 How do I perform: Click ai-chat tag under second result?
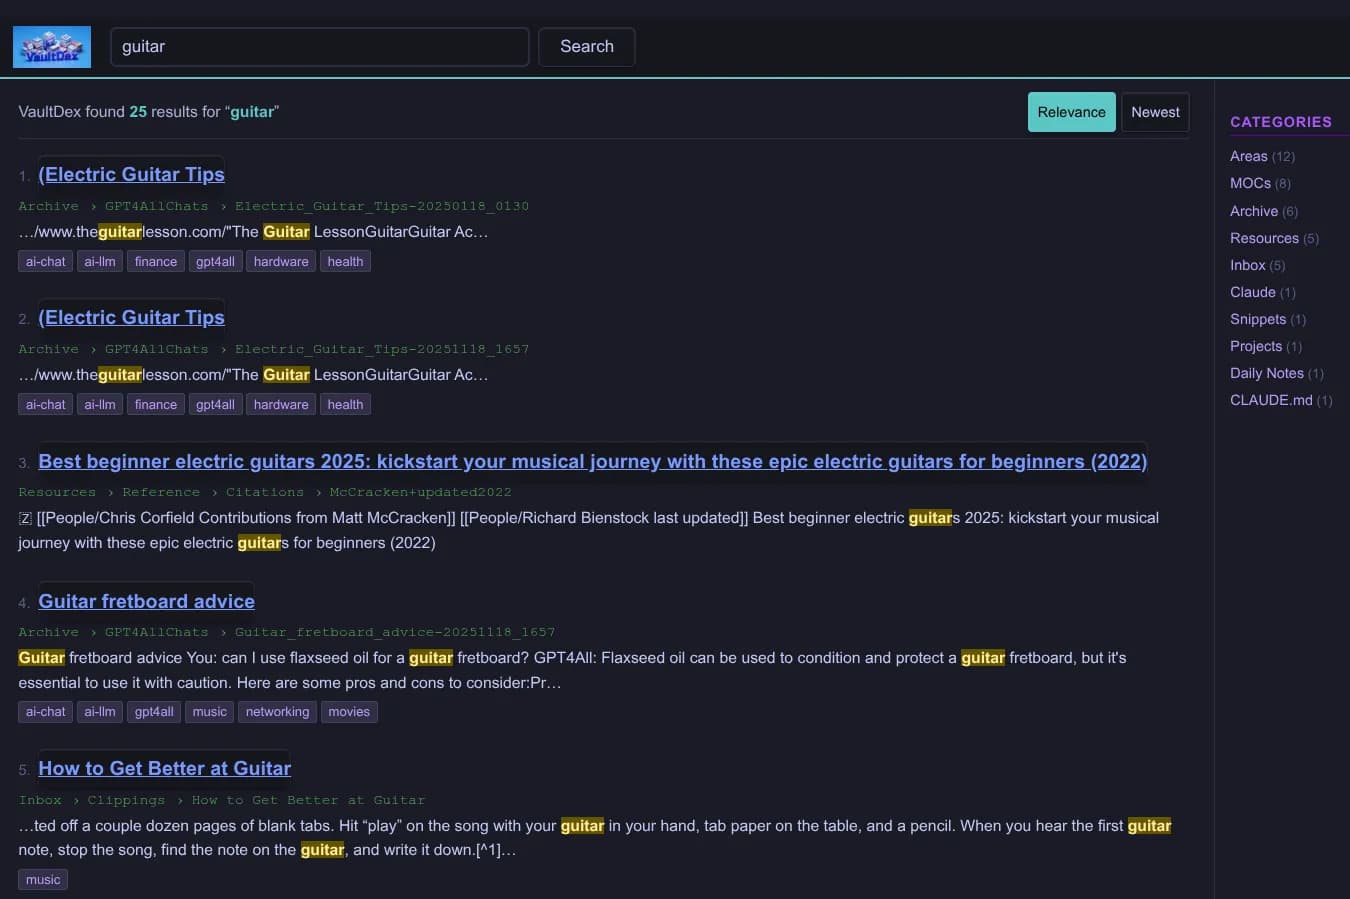[45, 405]
